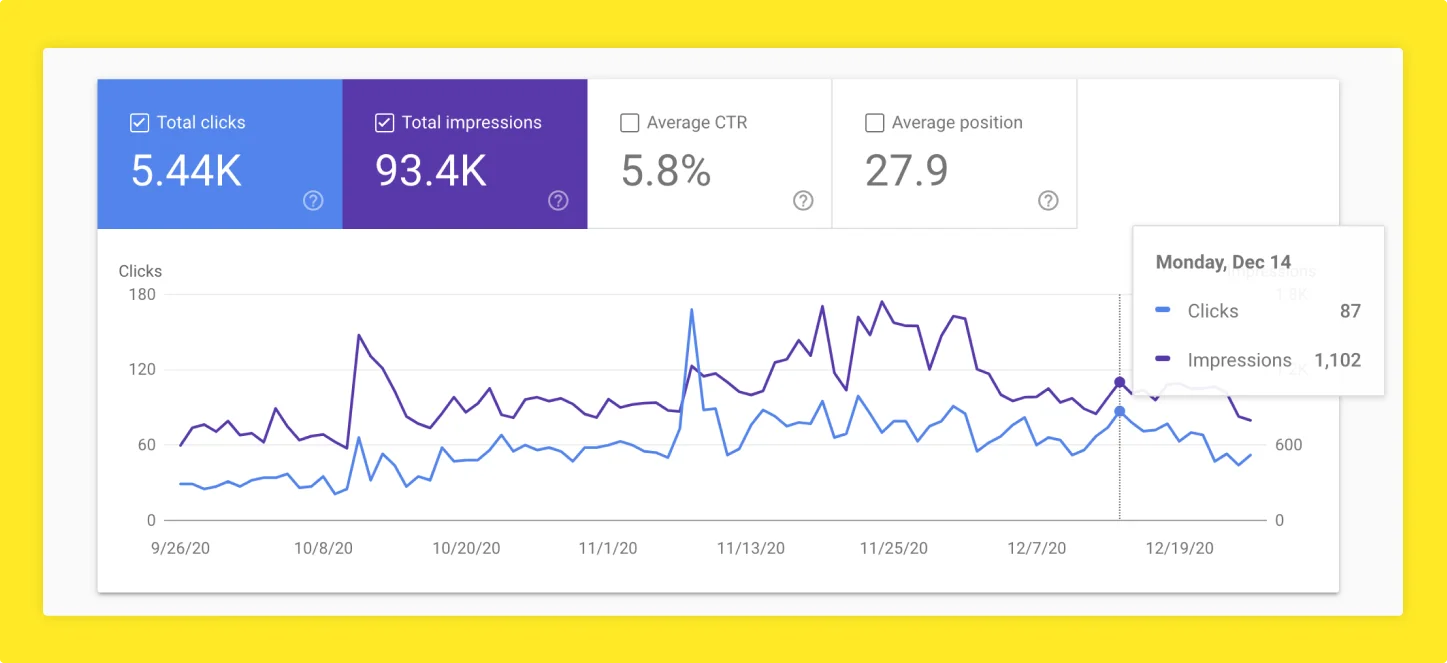Viewport: 1447px width, 663px height.
Task: Enable the Average CTR checkbox
Action: point(629,123)
